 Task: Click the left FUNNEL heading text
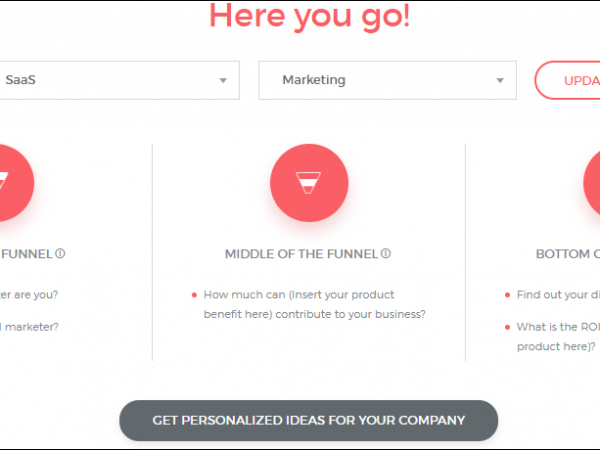pos(26,254)
